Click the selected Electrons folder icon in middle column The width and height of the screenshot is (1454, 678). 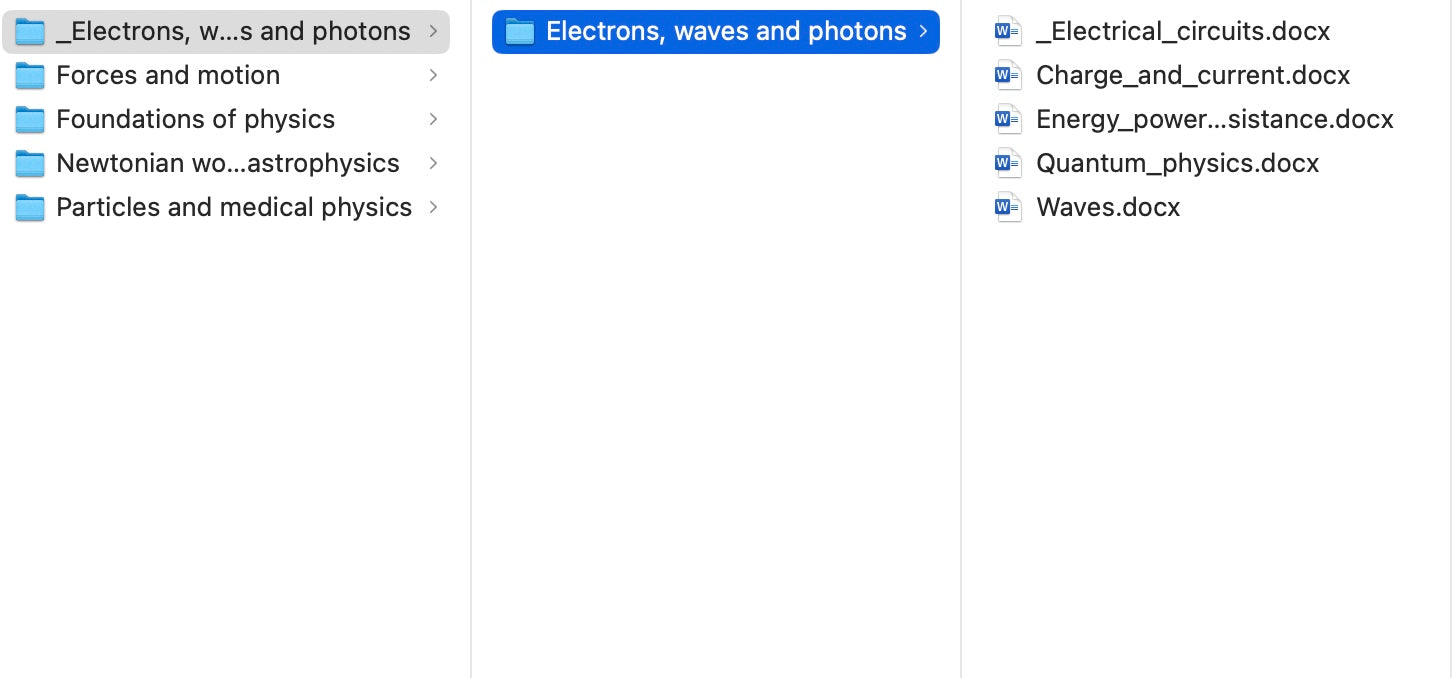520,32
